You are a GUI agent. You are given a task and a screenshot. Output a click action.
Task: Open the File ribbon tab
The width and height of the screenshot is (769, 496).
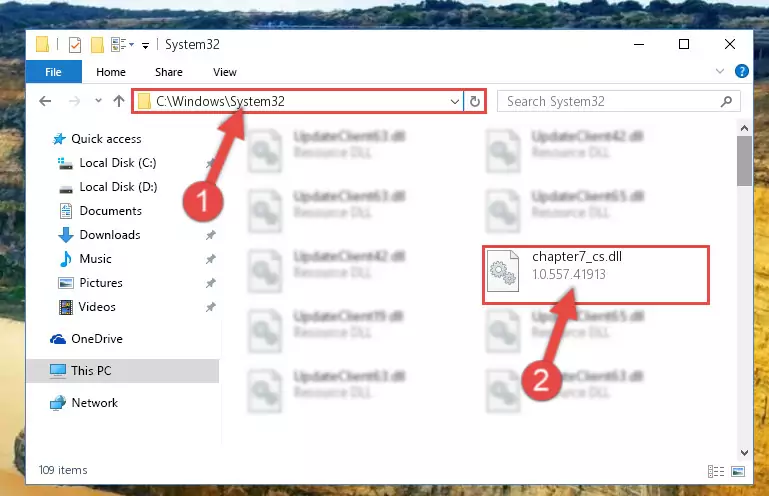tap(53, 72)
